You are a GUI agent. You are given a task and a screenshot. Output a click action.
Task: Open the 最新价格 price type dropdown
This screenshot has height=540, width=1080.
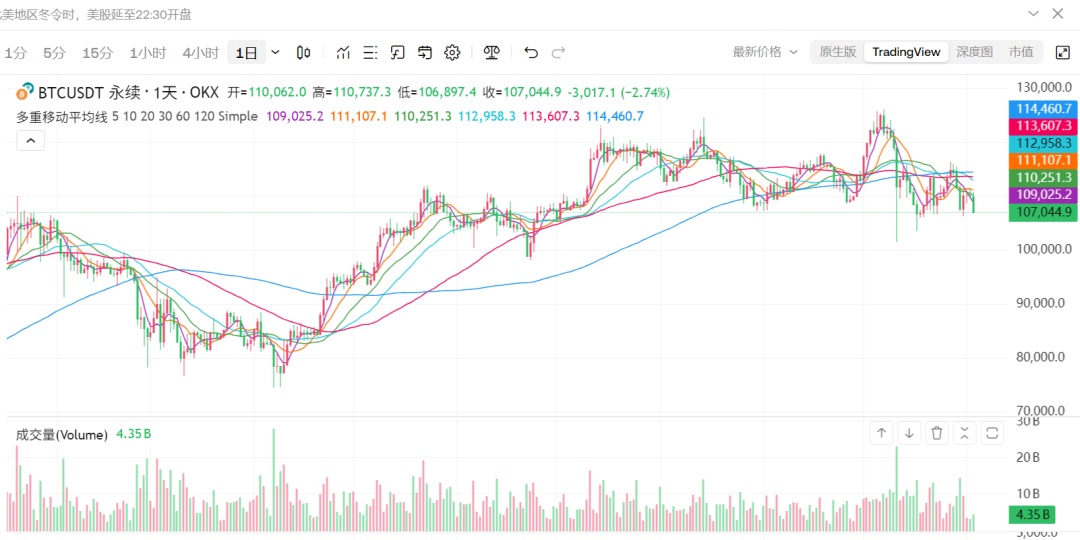pos(765,52)
